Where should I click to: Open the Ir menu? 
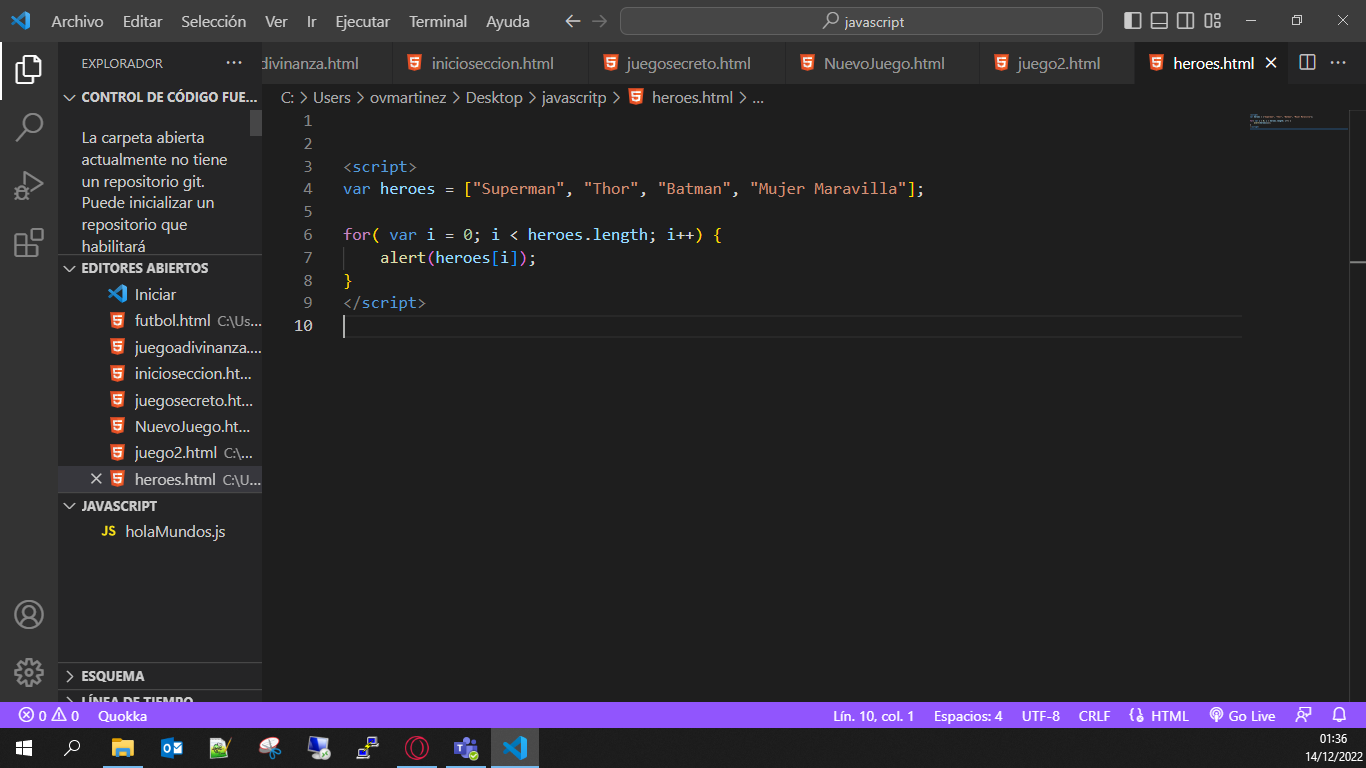click(312, 21)
